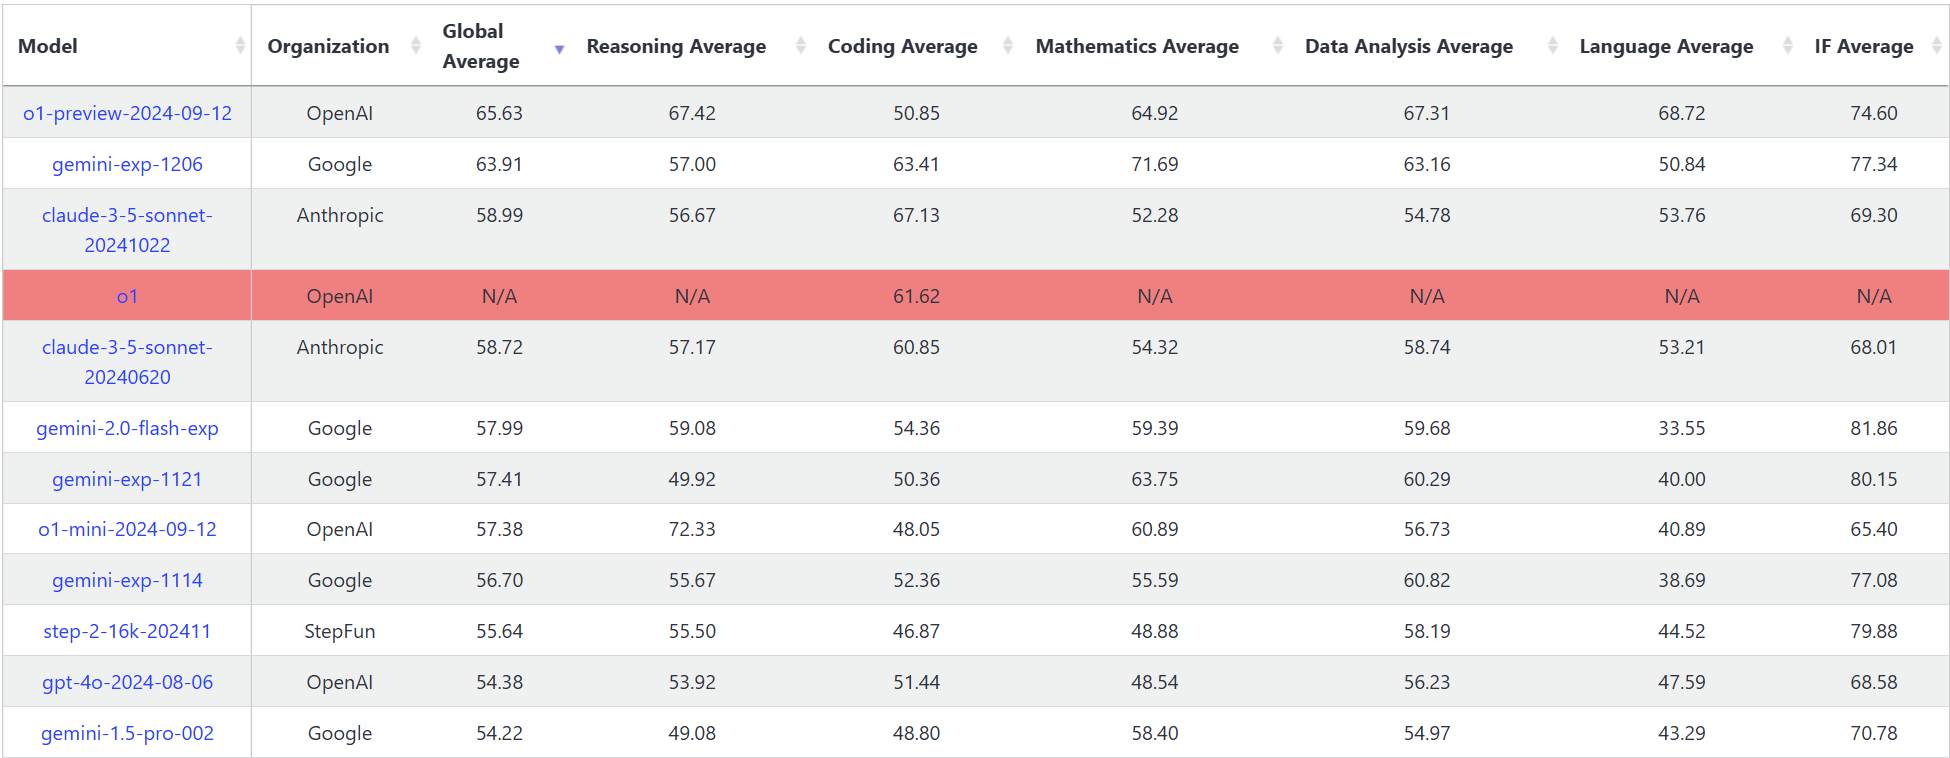This screenshot has height=758, width=1950.
Task: Click the sort arrows beside Reasoning Average
Action: [x=800, y=46]
